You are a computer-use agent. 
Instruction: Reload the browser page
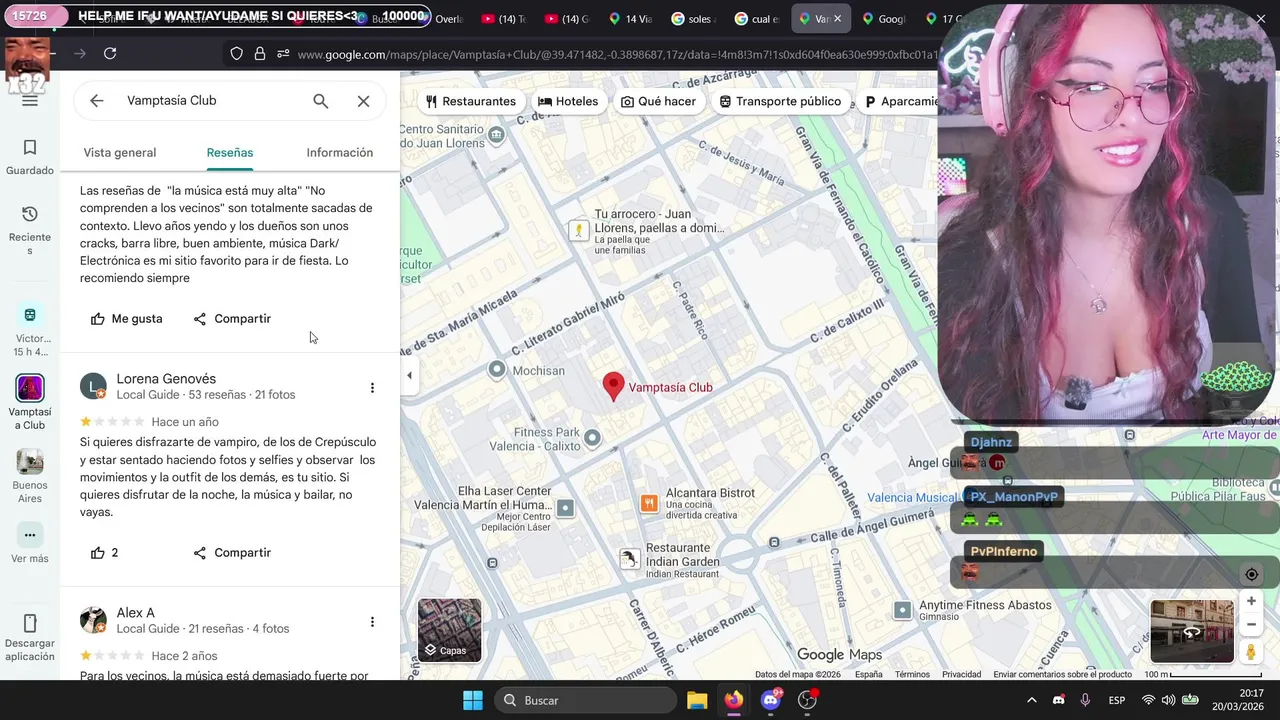pos(110,54)
